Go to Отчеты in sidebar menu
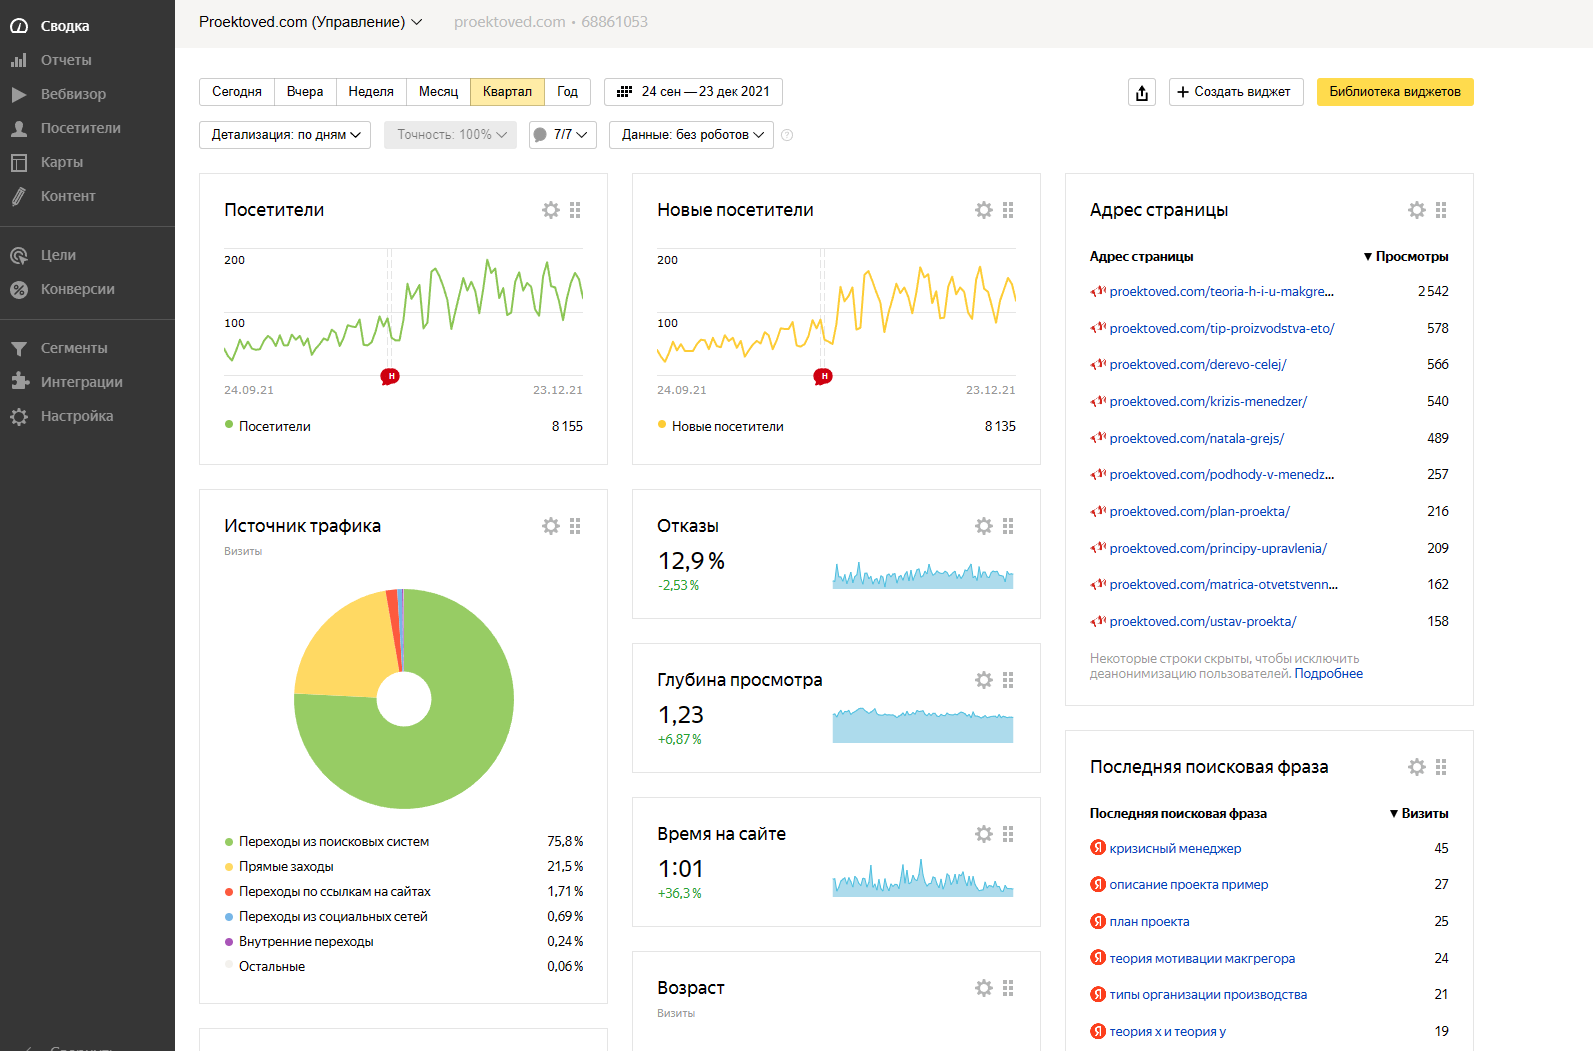The image size is (1593, 1051). (x=66, y=60)
